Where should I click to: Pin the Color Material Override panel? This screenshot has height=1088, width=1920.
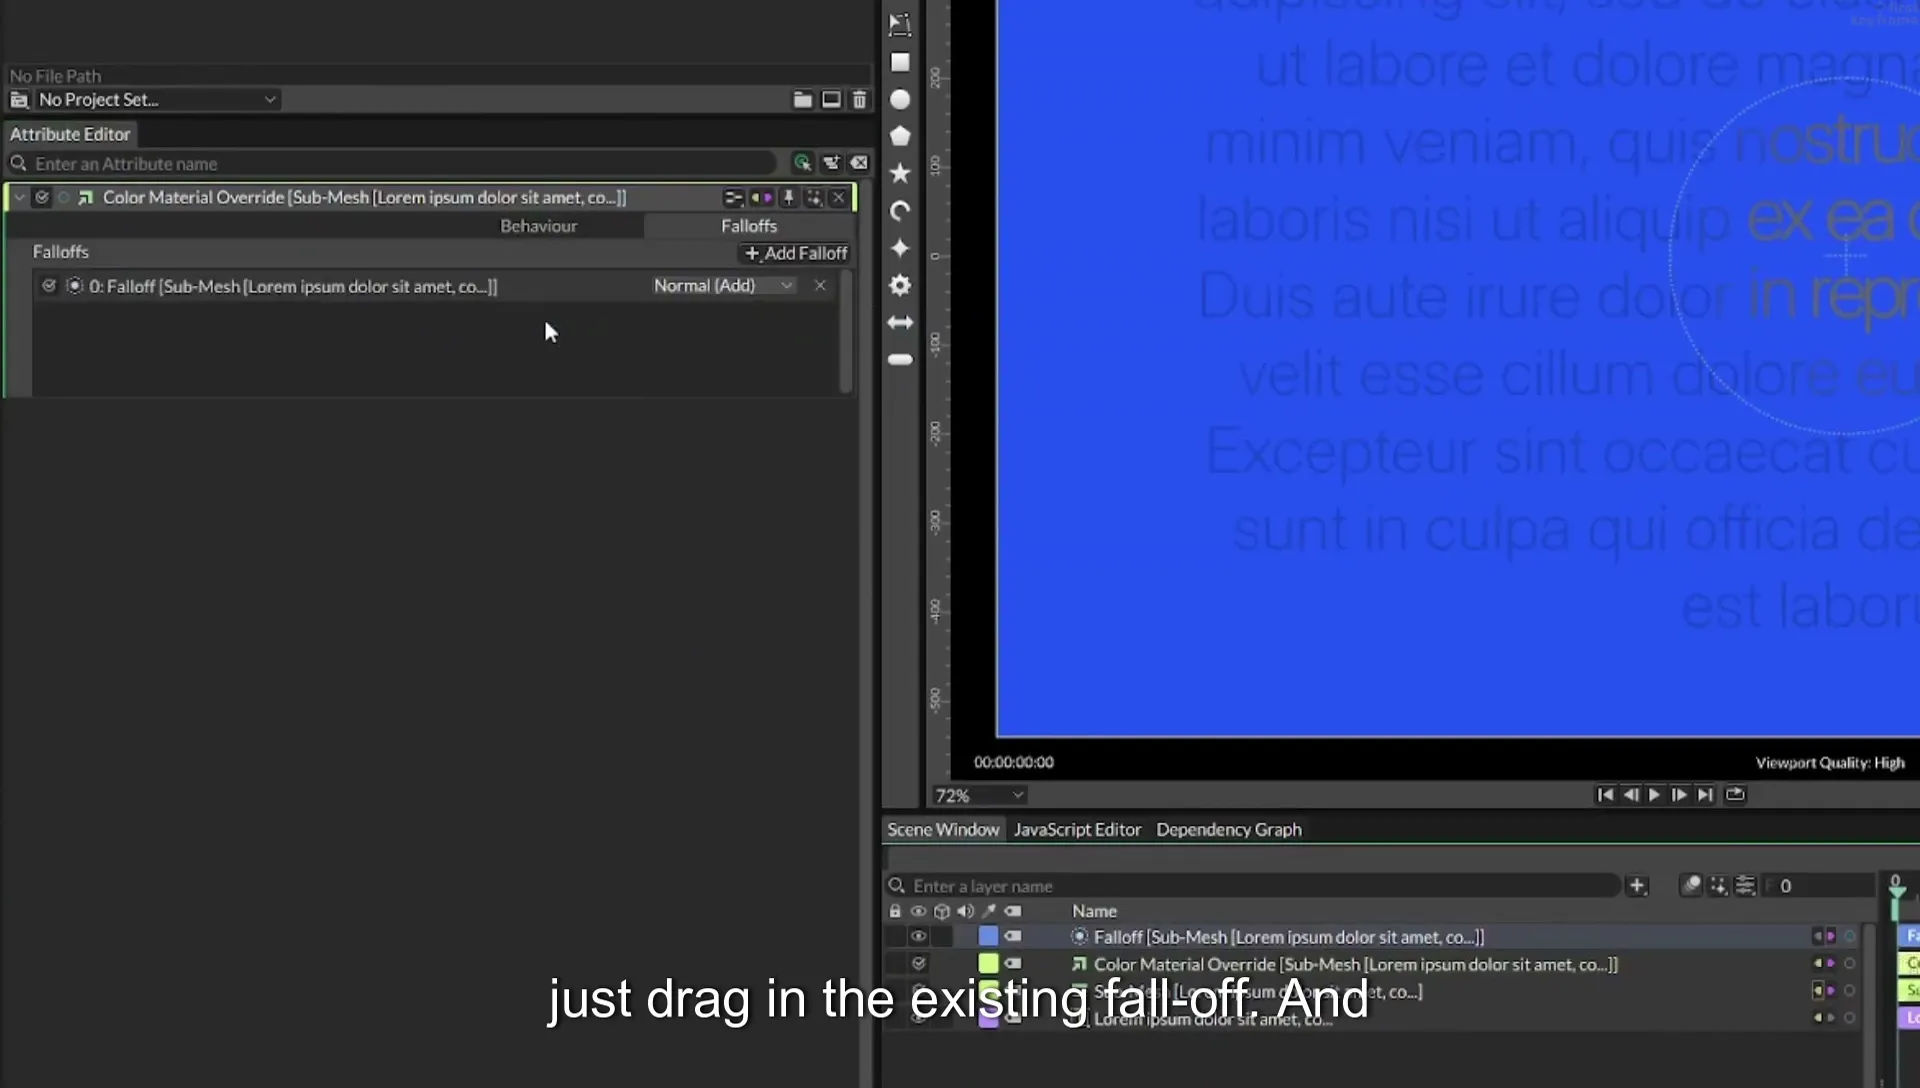point(788,198)
